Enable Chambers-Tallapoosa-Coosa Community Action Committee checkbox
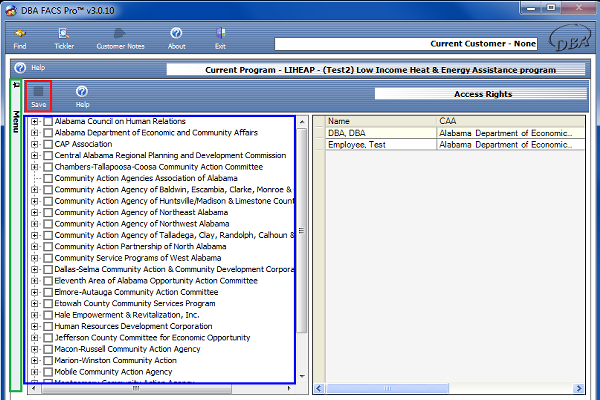Screen dimensions: 600x400 coord(48,167)
